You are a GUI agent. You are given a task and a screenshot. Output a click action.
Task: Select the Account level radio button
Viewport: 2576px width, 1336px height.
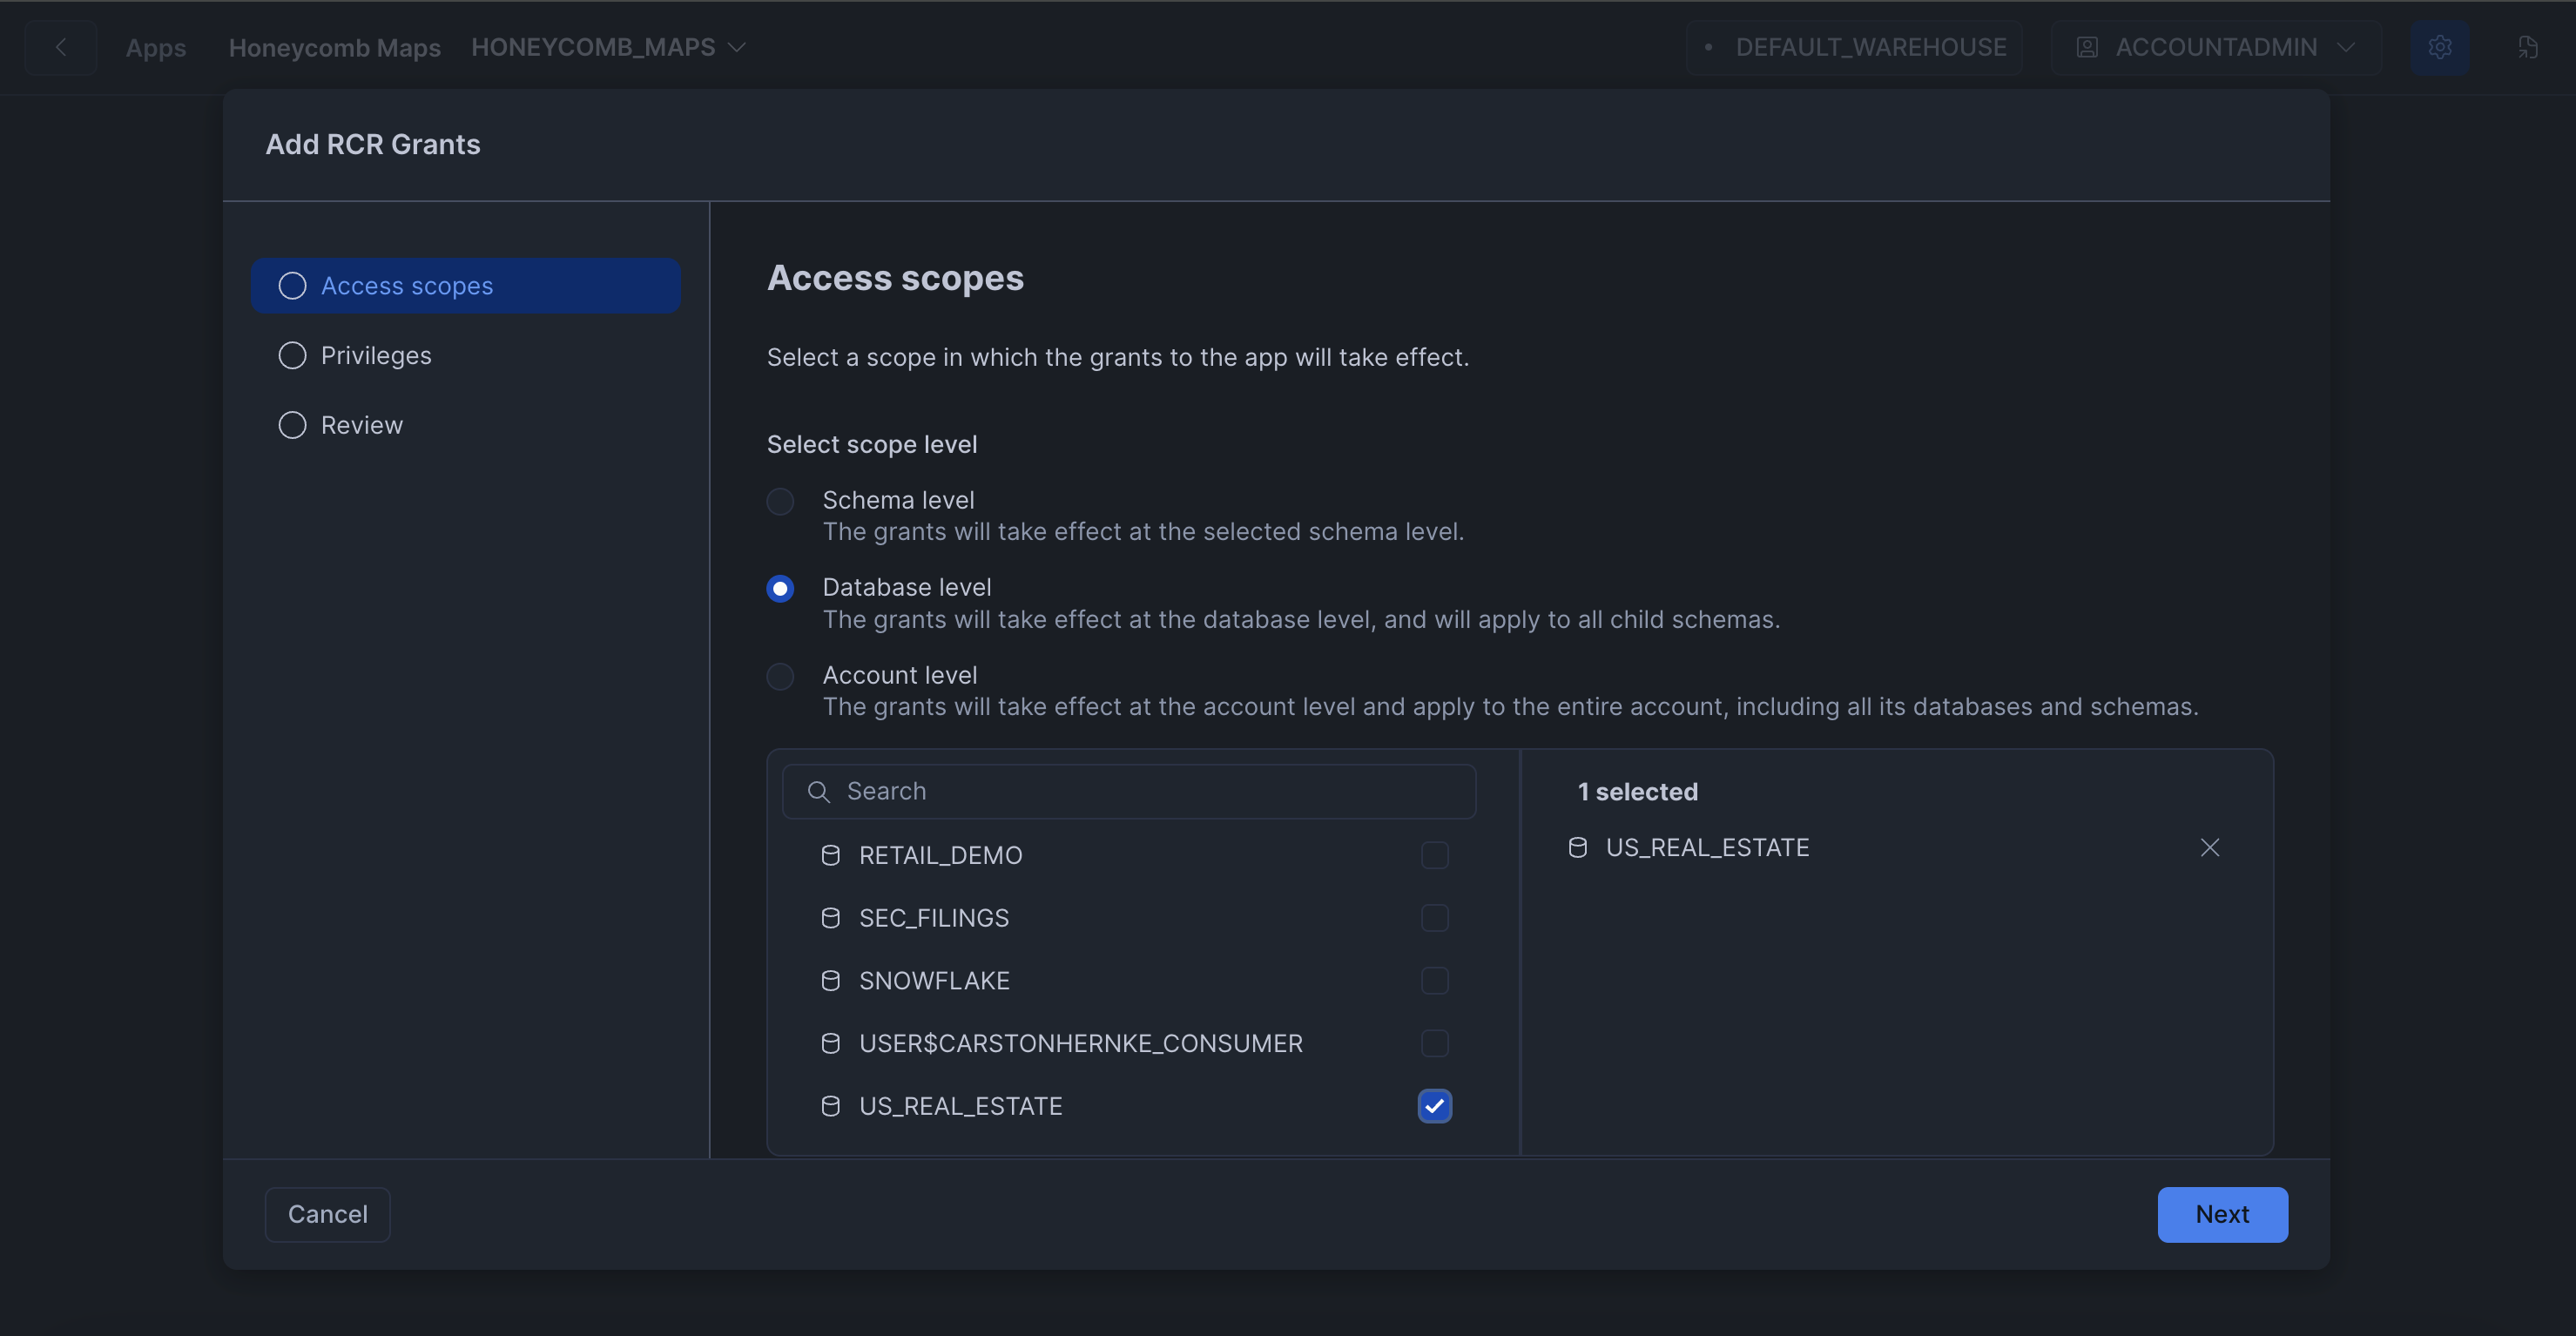coord(779,676)
